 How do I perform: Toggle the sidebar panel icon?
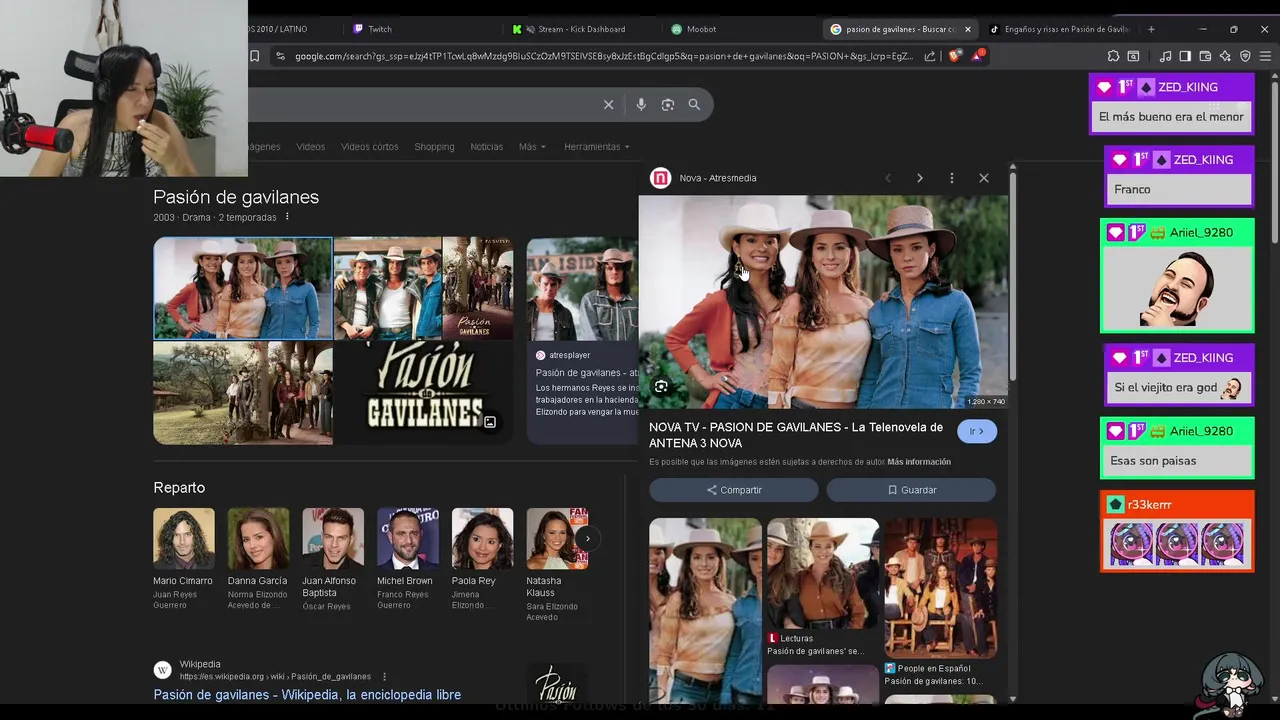(1185, 56)
